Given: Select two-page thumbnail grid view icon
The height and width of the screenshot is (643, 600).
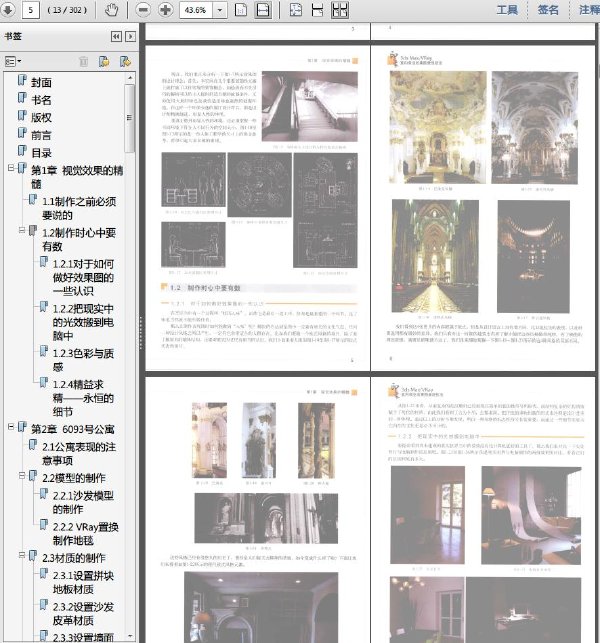Looking at the screenshot, I should [340, 10].
